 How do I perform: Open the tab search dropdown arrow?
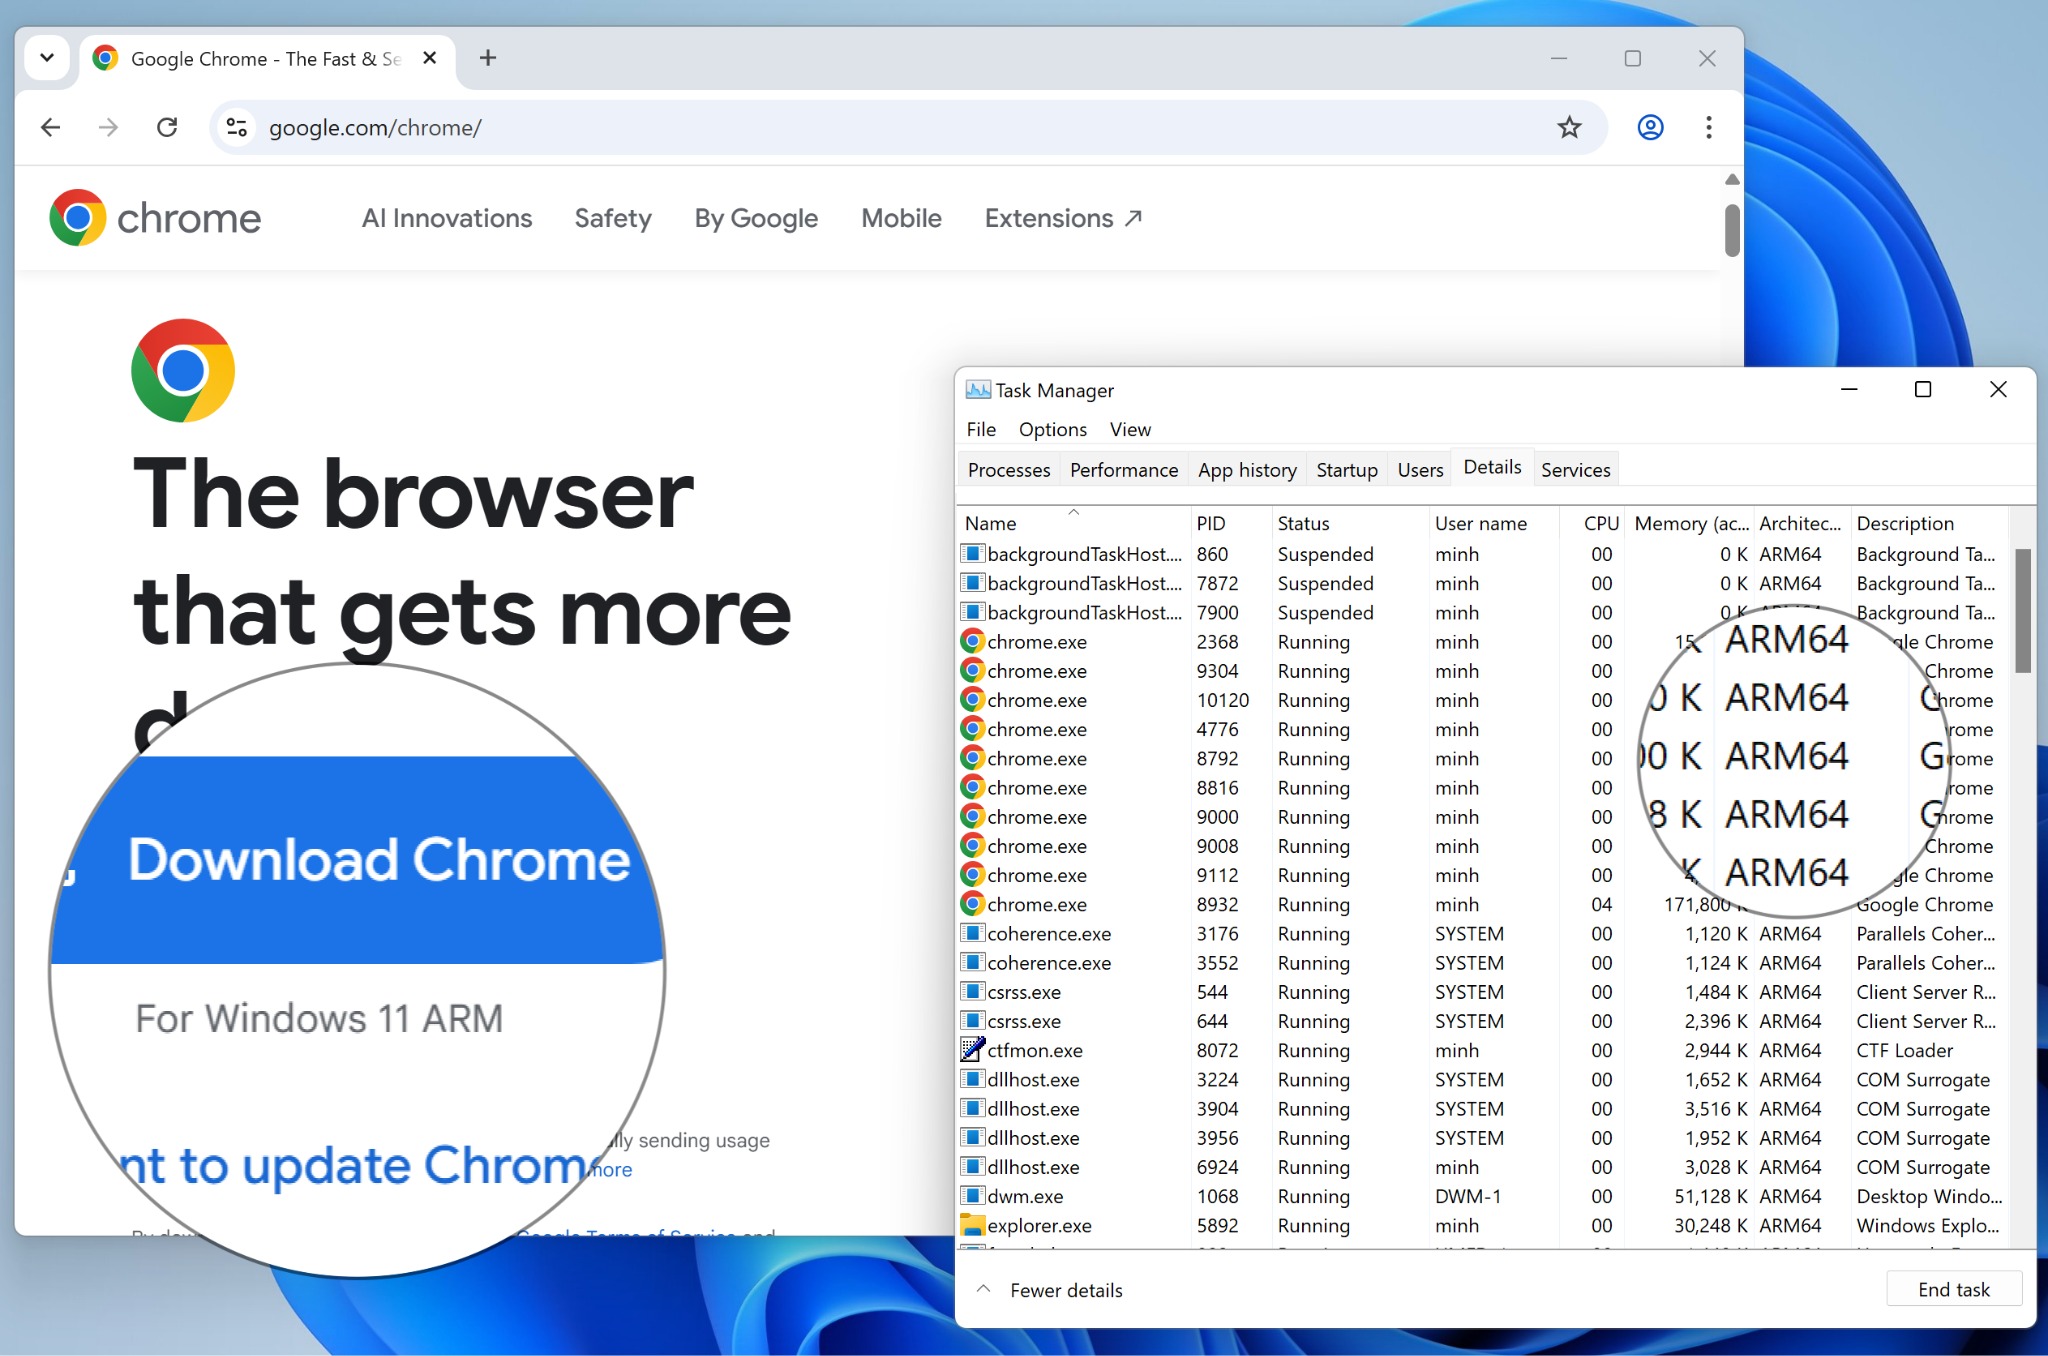pyautogui.click(x=46, y=58)
